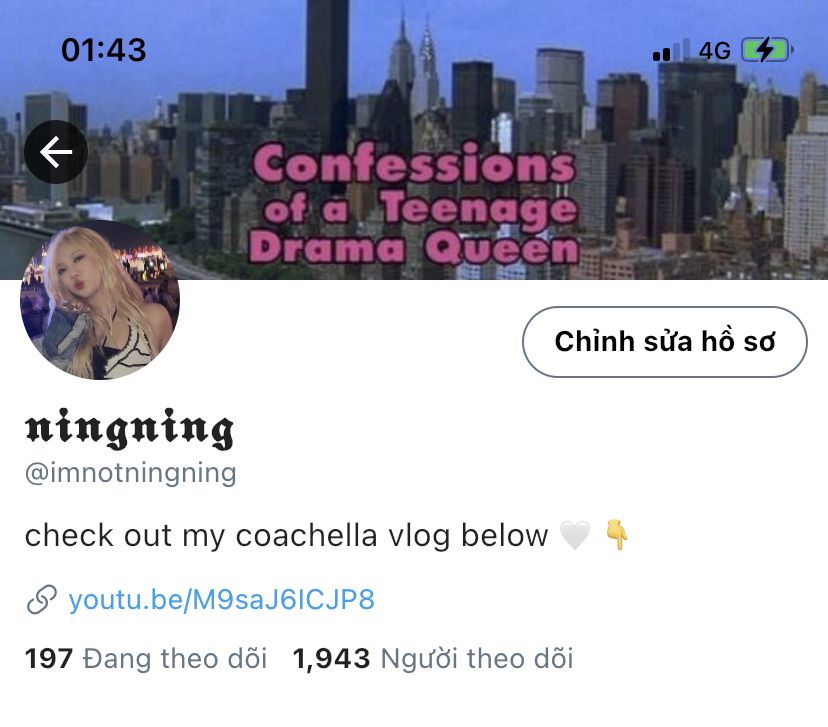View the 1,943 Người theo dõi list
This screenshot has height=727, width=828.
pyautogui.click(x=433, y=659)
